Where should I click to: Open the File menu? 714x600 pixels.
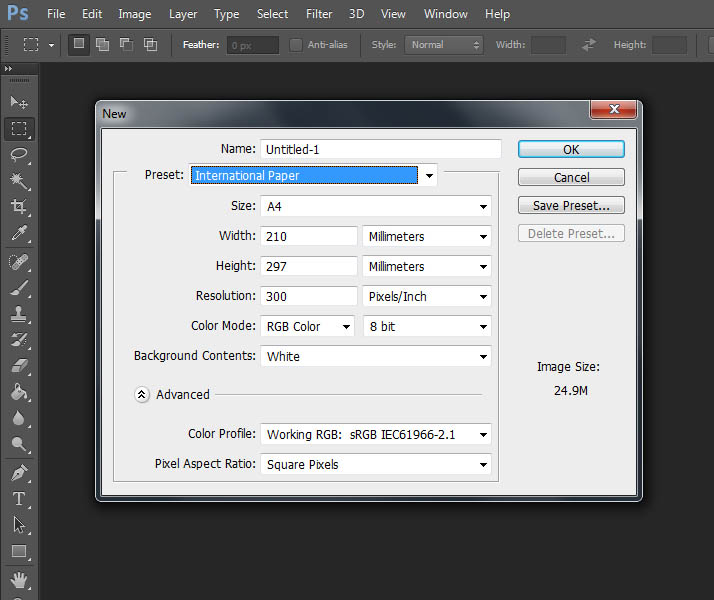(56, 14)
